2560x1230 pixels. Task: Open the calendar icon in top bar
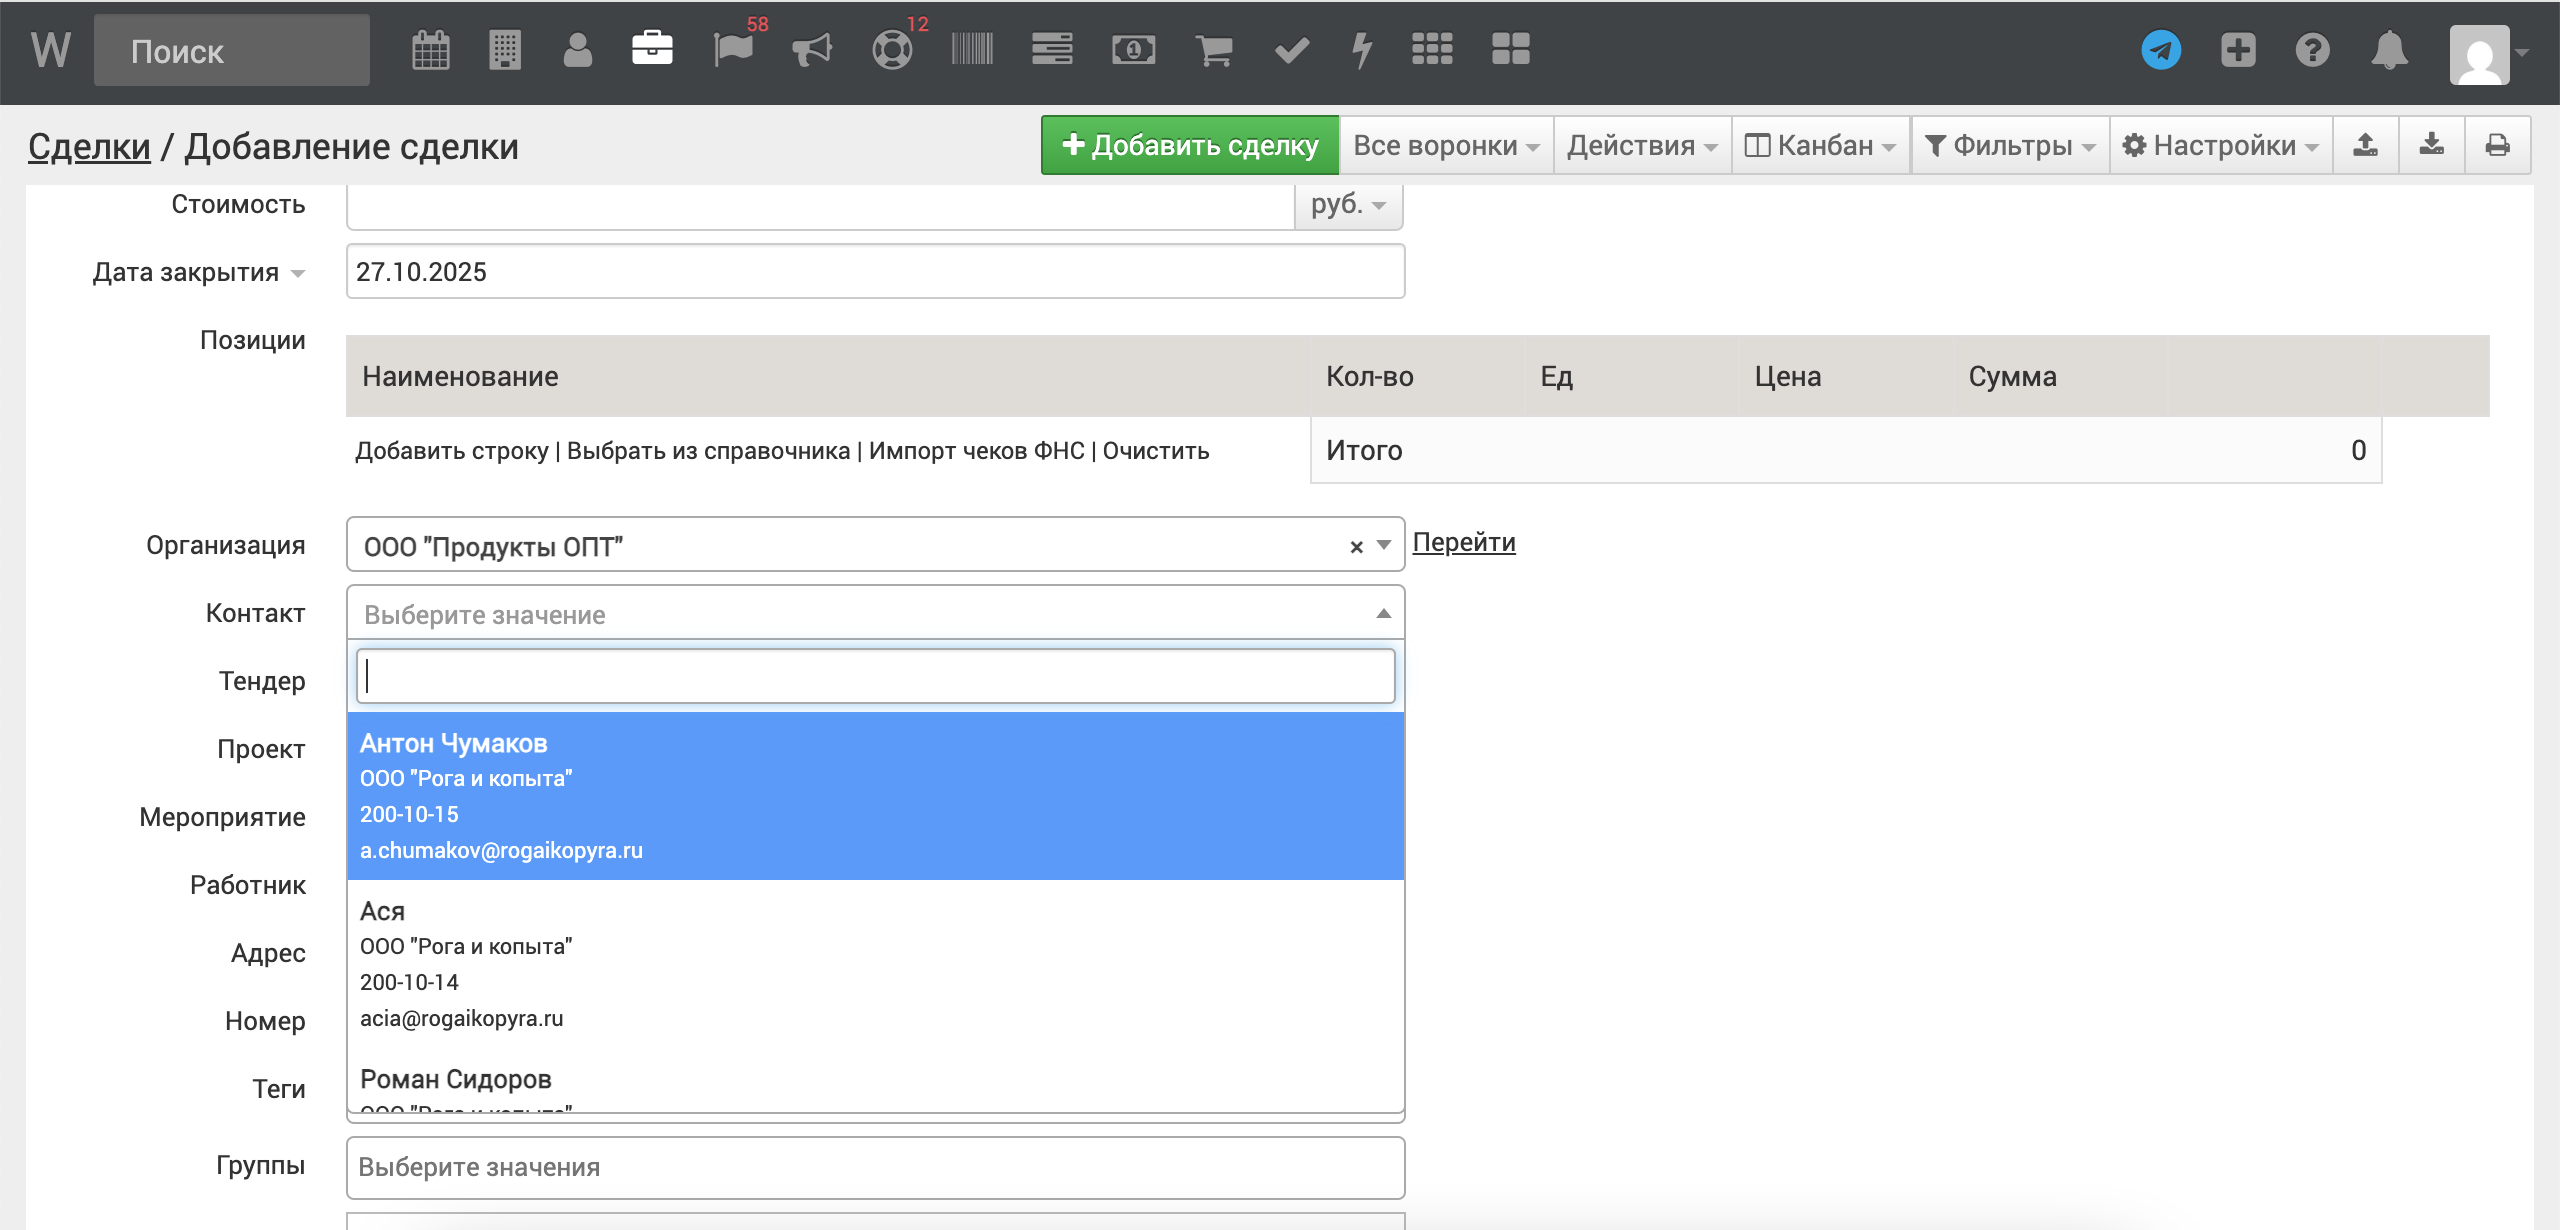(x=431, y=50)
